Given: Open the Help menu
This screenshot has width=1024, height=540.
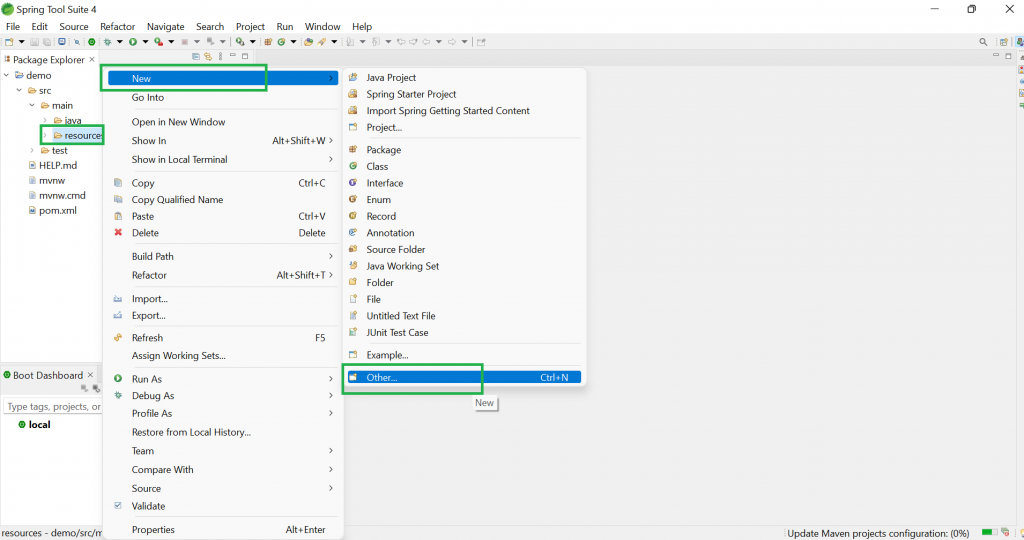Looking at the screenshot, I should coord(362,27).
